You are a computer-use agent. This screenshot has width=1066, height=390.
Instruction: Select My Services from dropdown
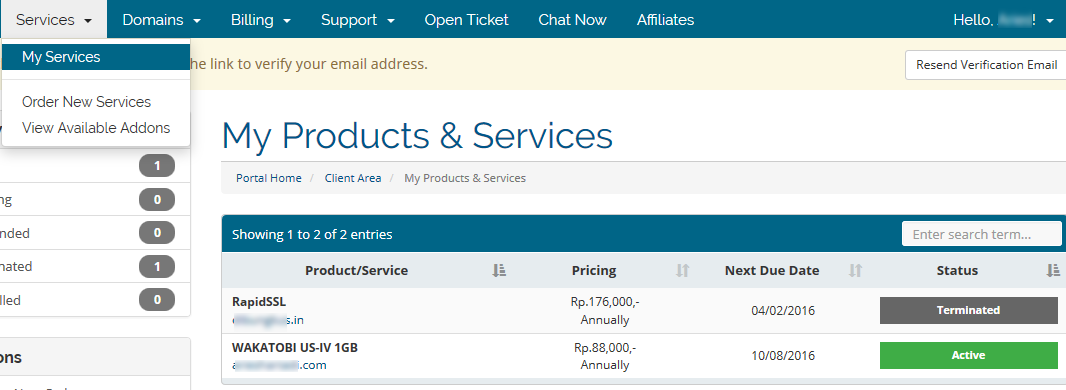tap(96, 57)
